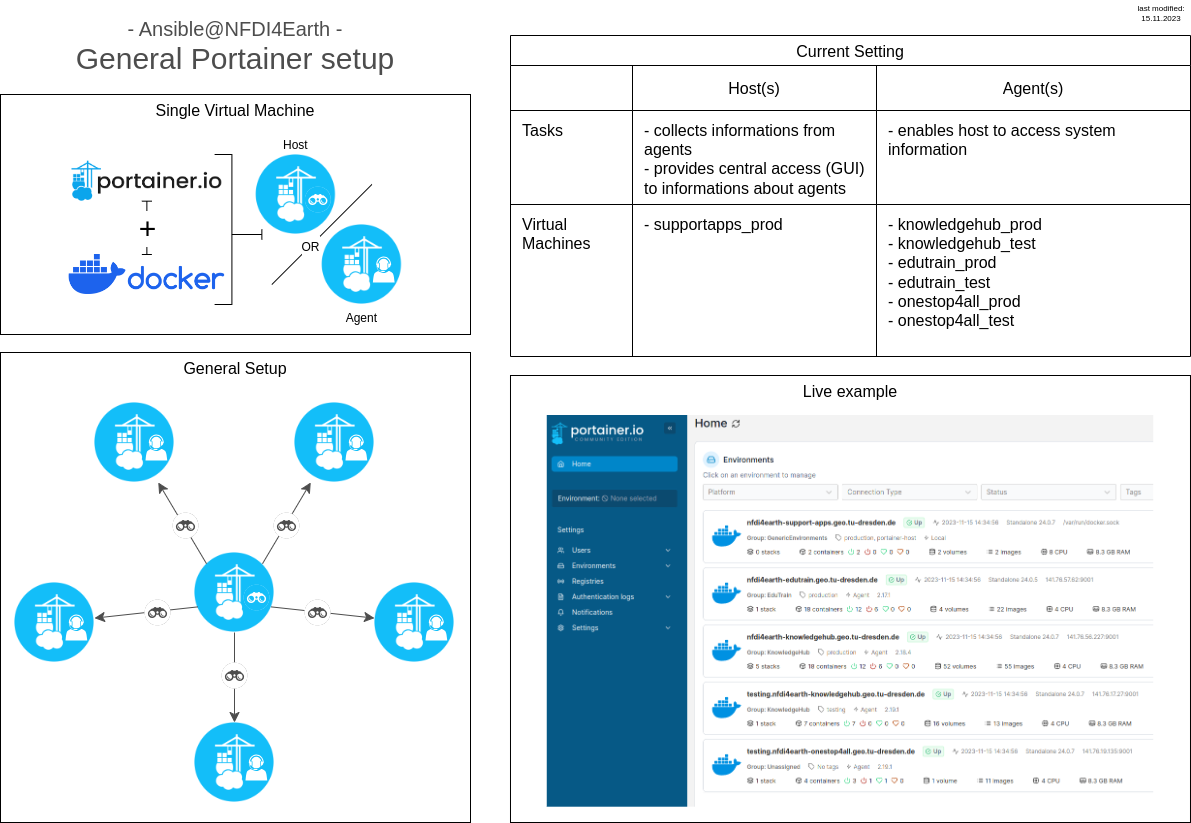1191x823 pixels.
Task: Click the Up badge of support-apps environment
Action: pyautogui.click(x=915, y=522)
